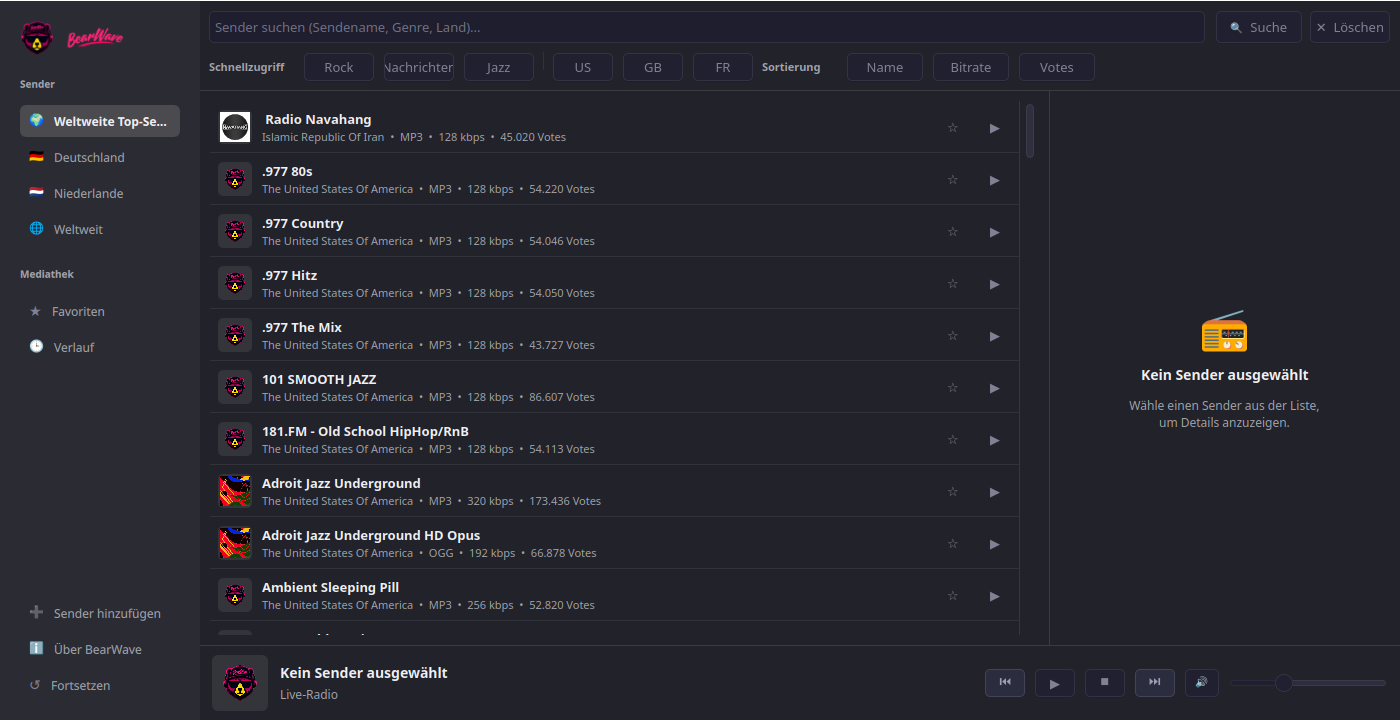Play the Radio Navahang station
1400x720 pixels.
994,128
